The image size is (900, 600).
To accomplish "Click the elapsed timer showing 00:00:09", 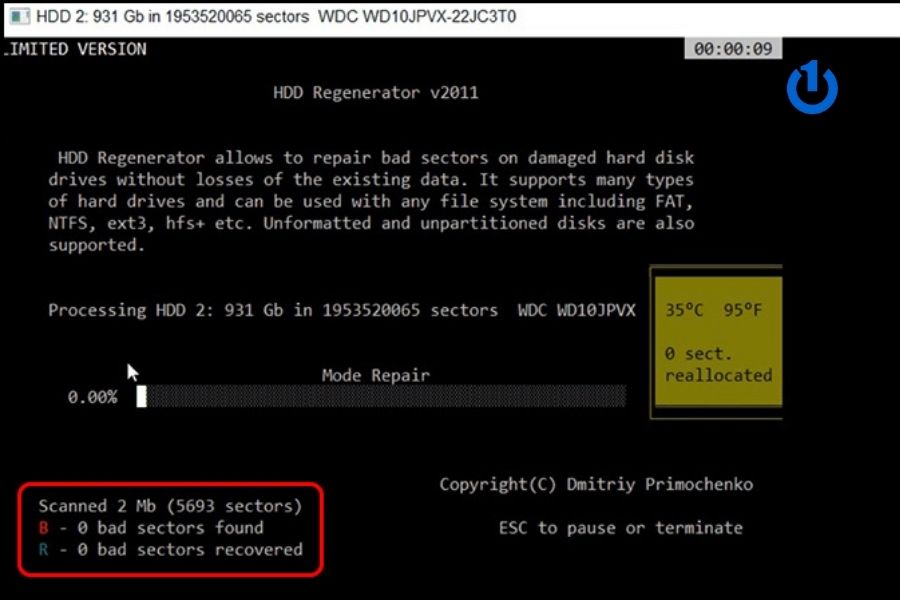I will [x=733, y=49].
